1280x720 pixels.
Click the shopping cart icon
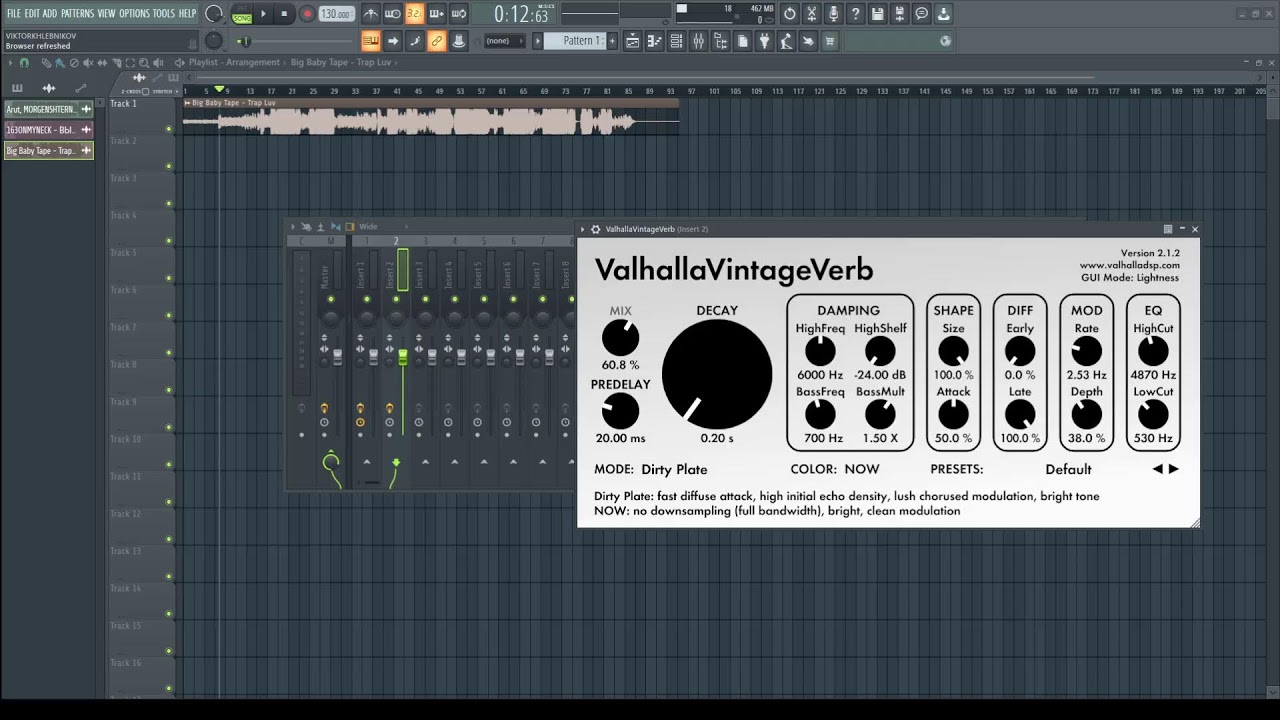coord(830,41)
